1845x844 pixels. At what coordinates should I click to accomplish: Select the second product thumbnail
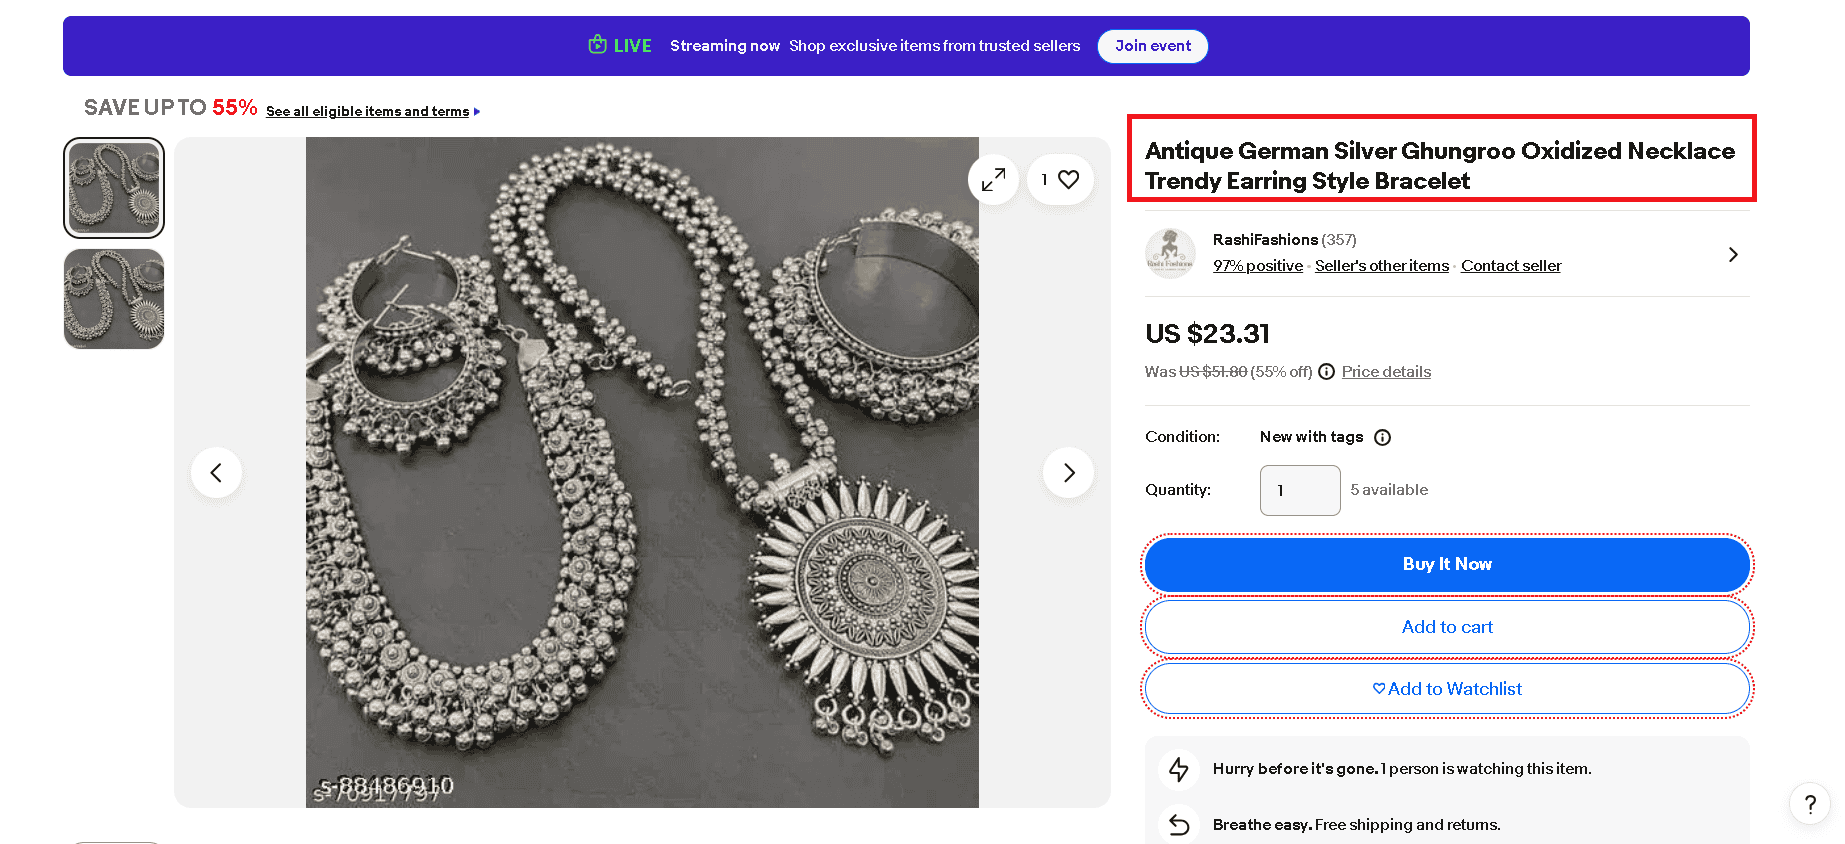click(x=113, y=299)
